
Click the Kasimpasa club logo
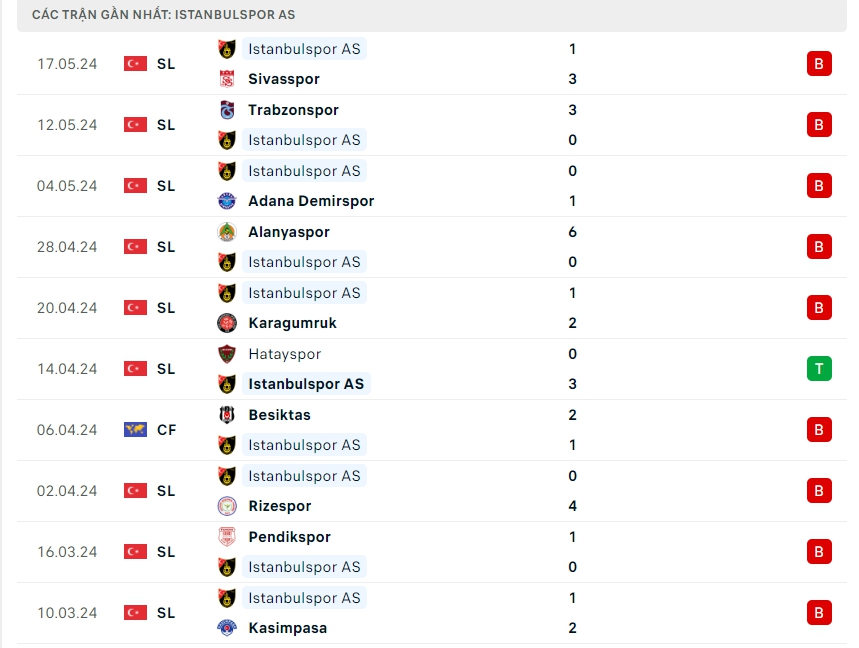(227, 628)
